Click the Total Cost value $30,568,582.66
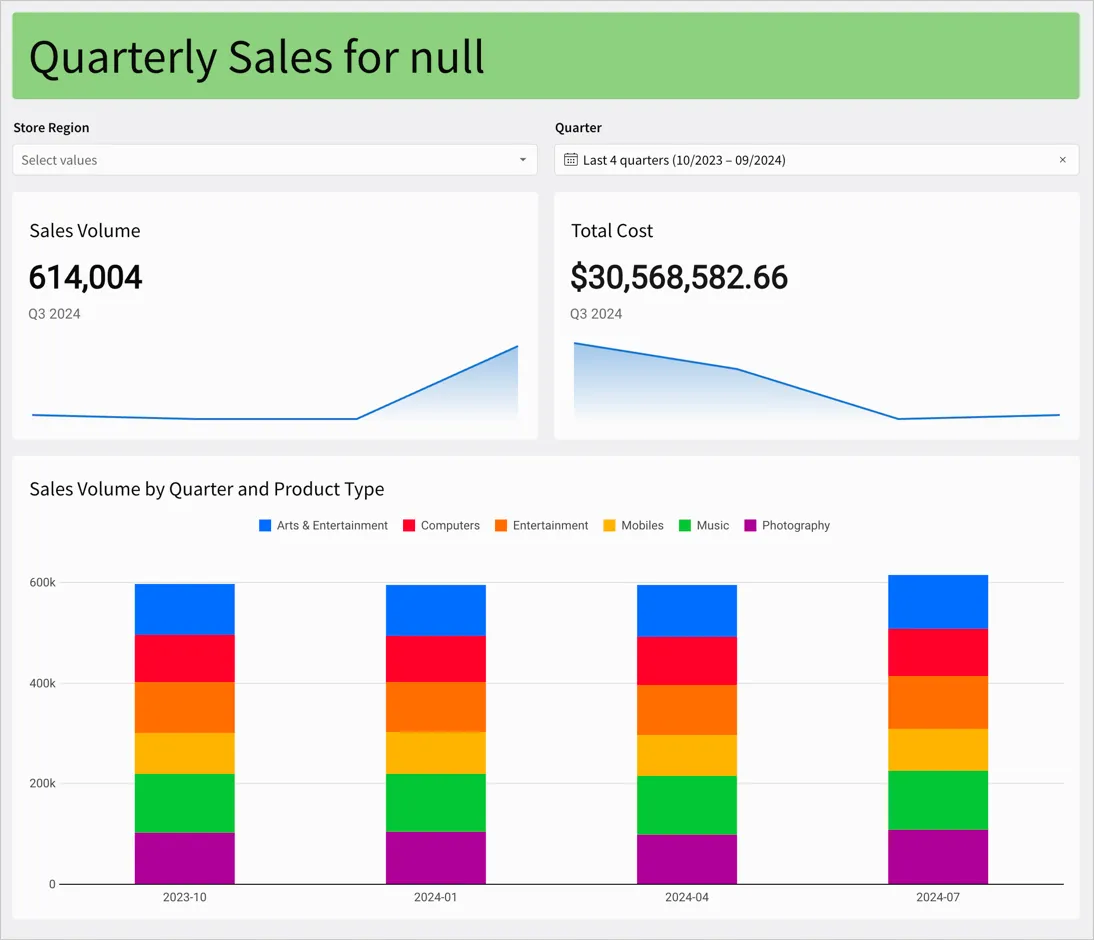Screen dimensions: 1094x940 (x=679, y=277)
